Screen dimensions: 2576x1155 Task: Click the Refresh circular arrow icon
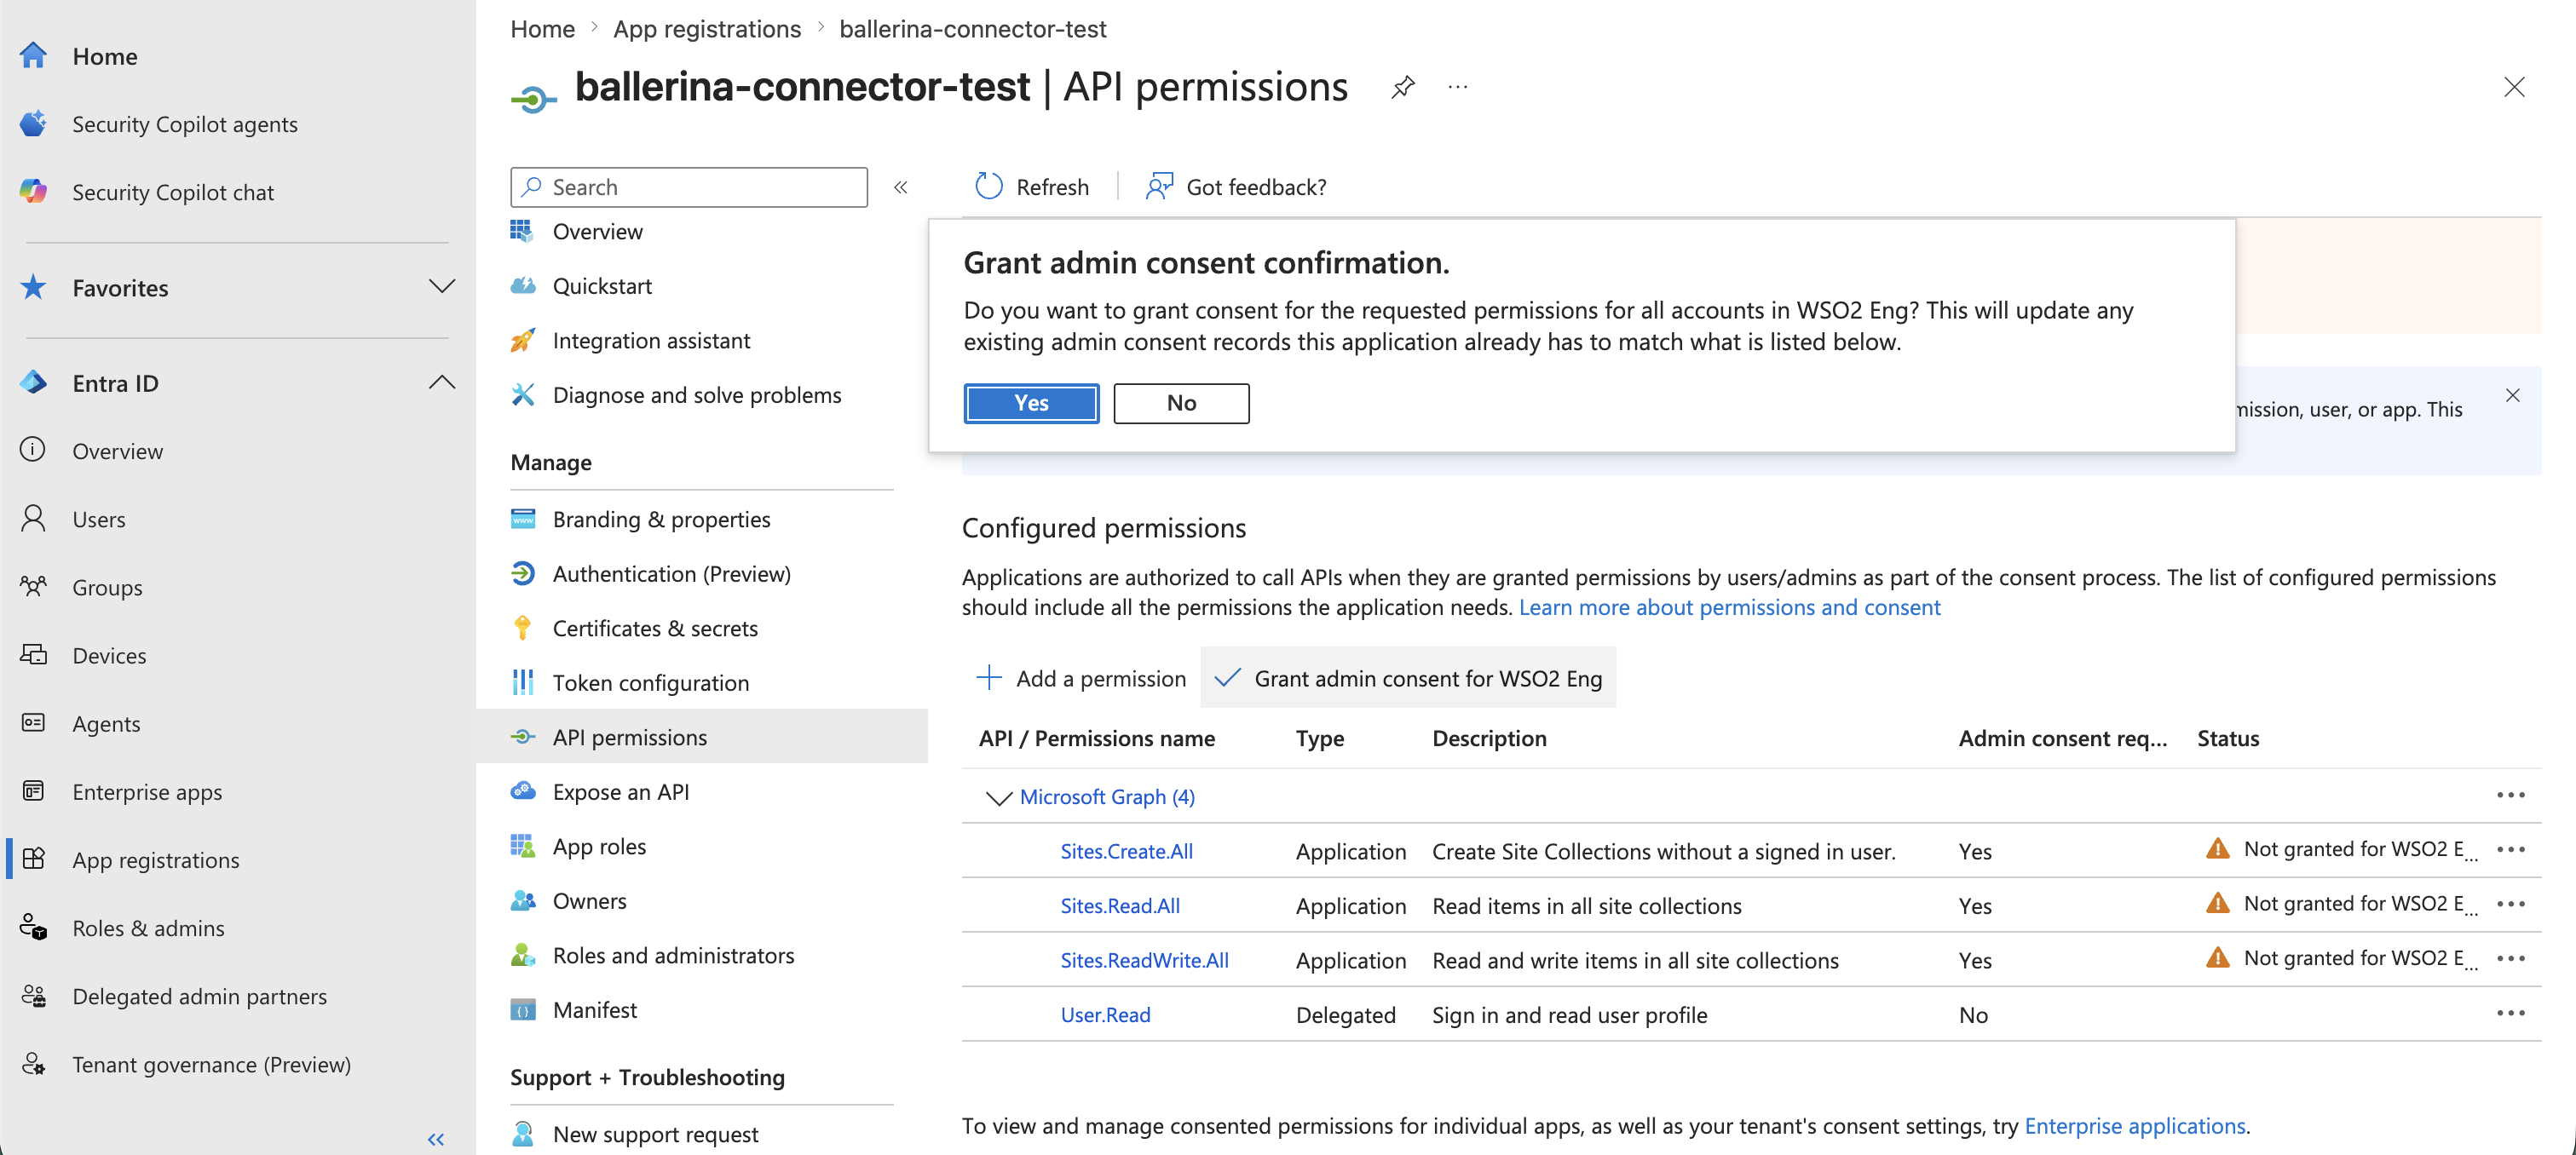[x=989, y=187]
